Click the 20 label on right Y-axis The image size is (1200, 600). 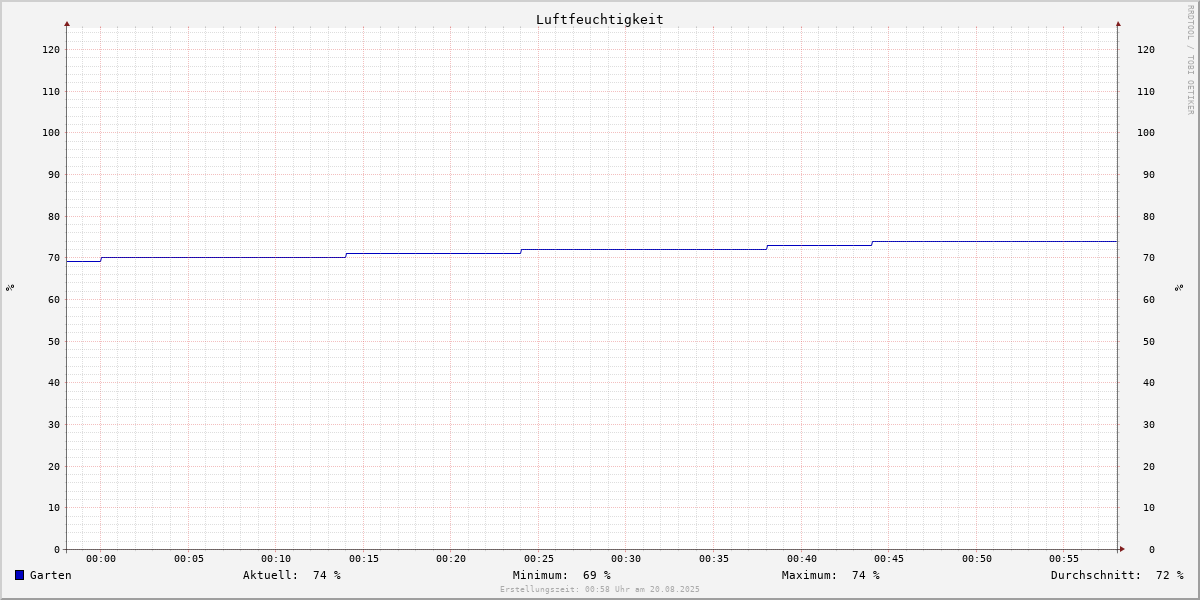[x=1149, y=466]
